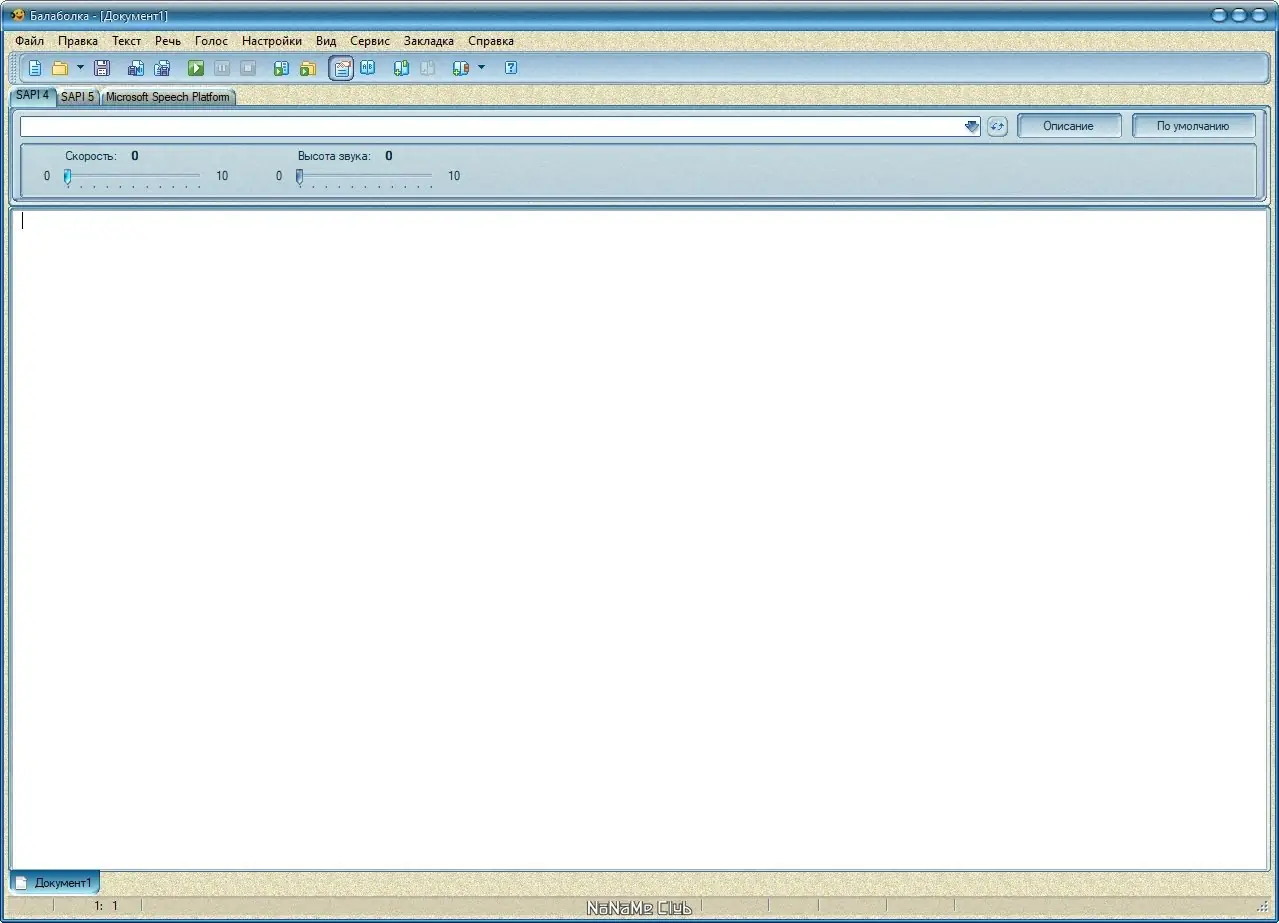Open the Речь menu
Viewport: 1279px width, 923px height.
click(x=168, y=41)
